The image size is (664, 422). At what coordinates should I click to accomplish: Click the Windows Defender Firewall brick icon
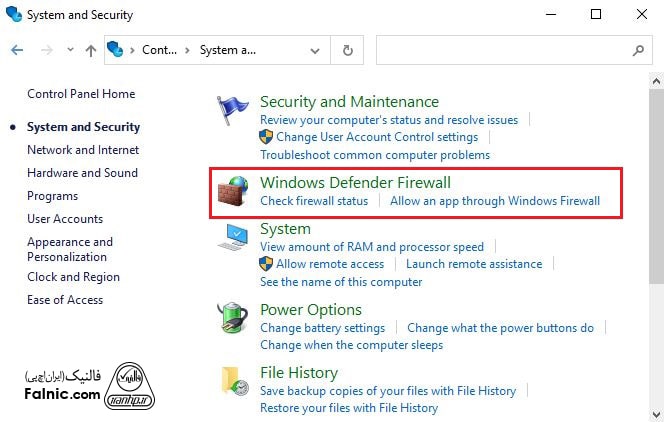(x=234, y=191)
